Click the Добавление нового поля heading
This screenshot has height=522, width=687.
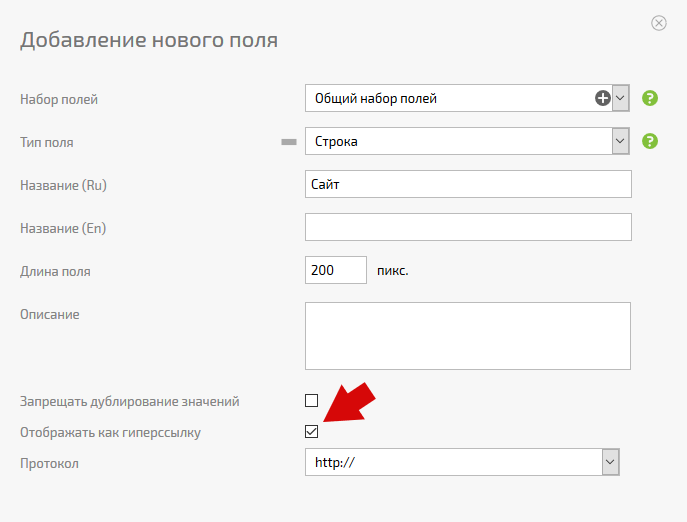tap(149, 40)
